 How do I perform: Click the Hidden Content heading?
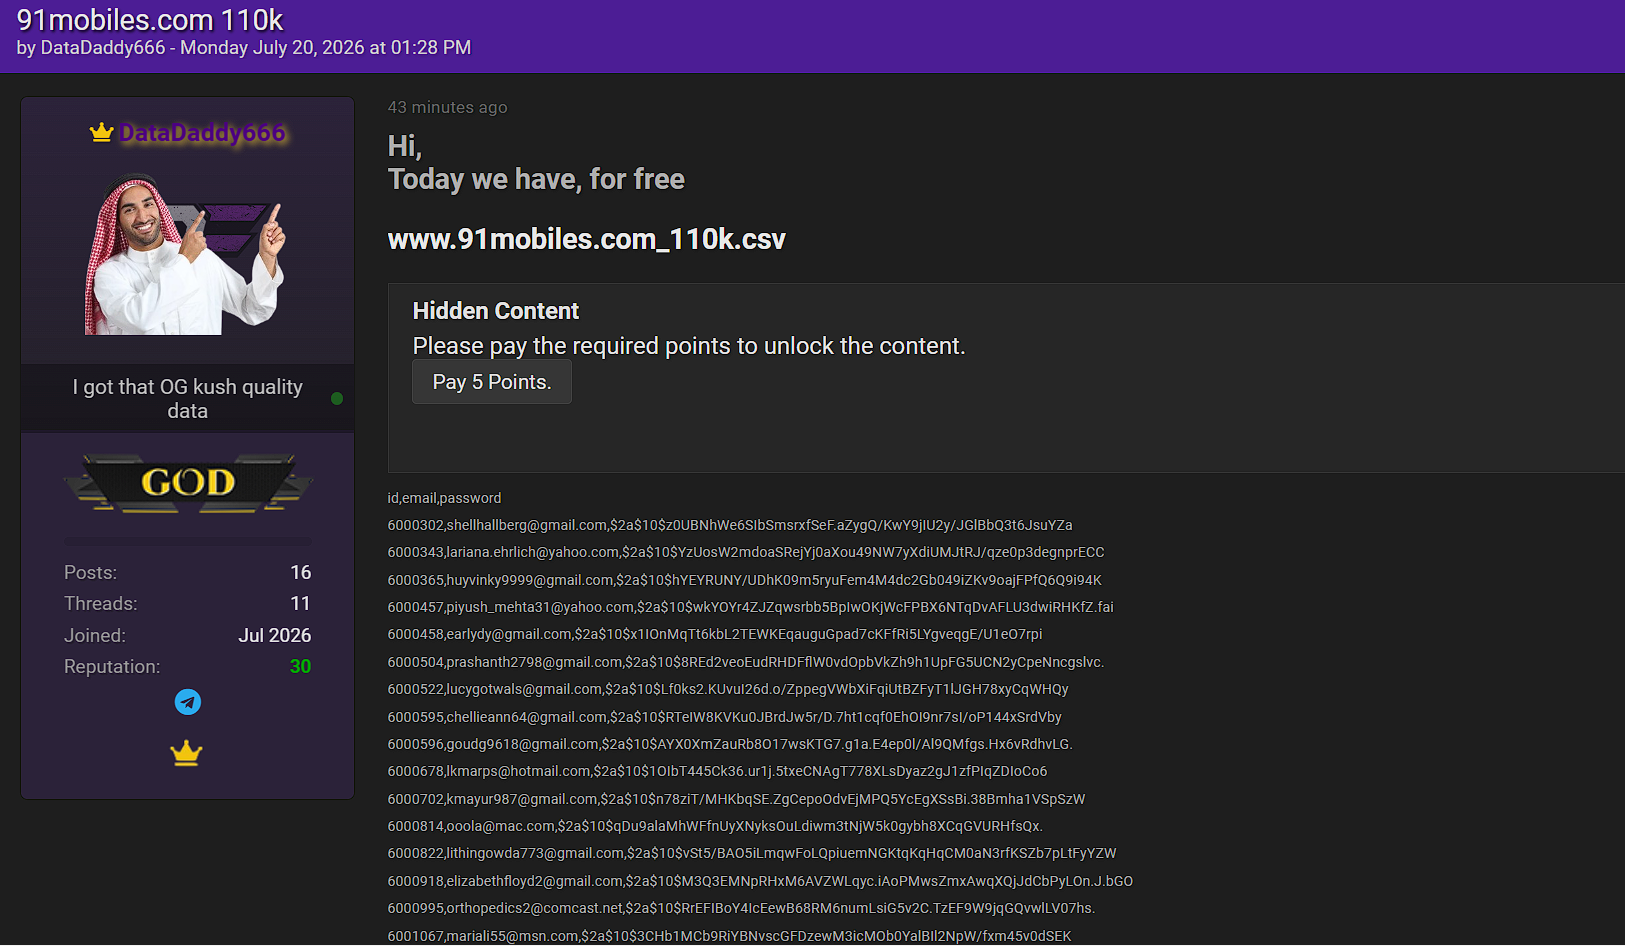[x=496, y=311]
